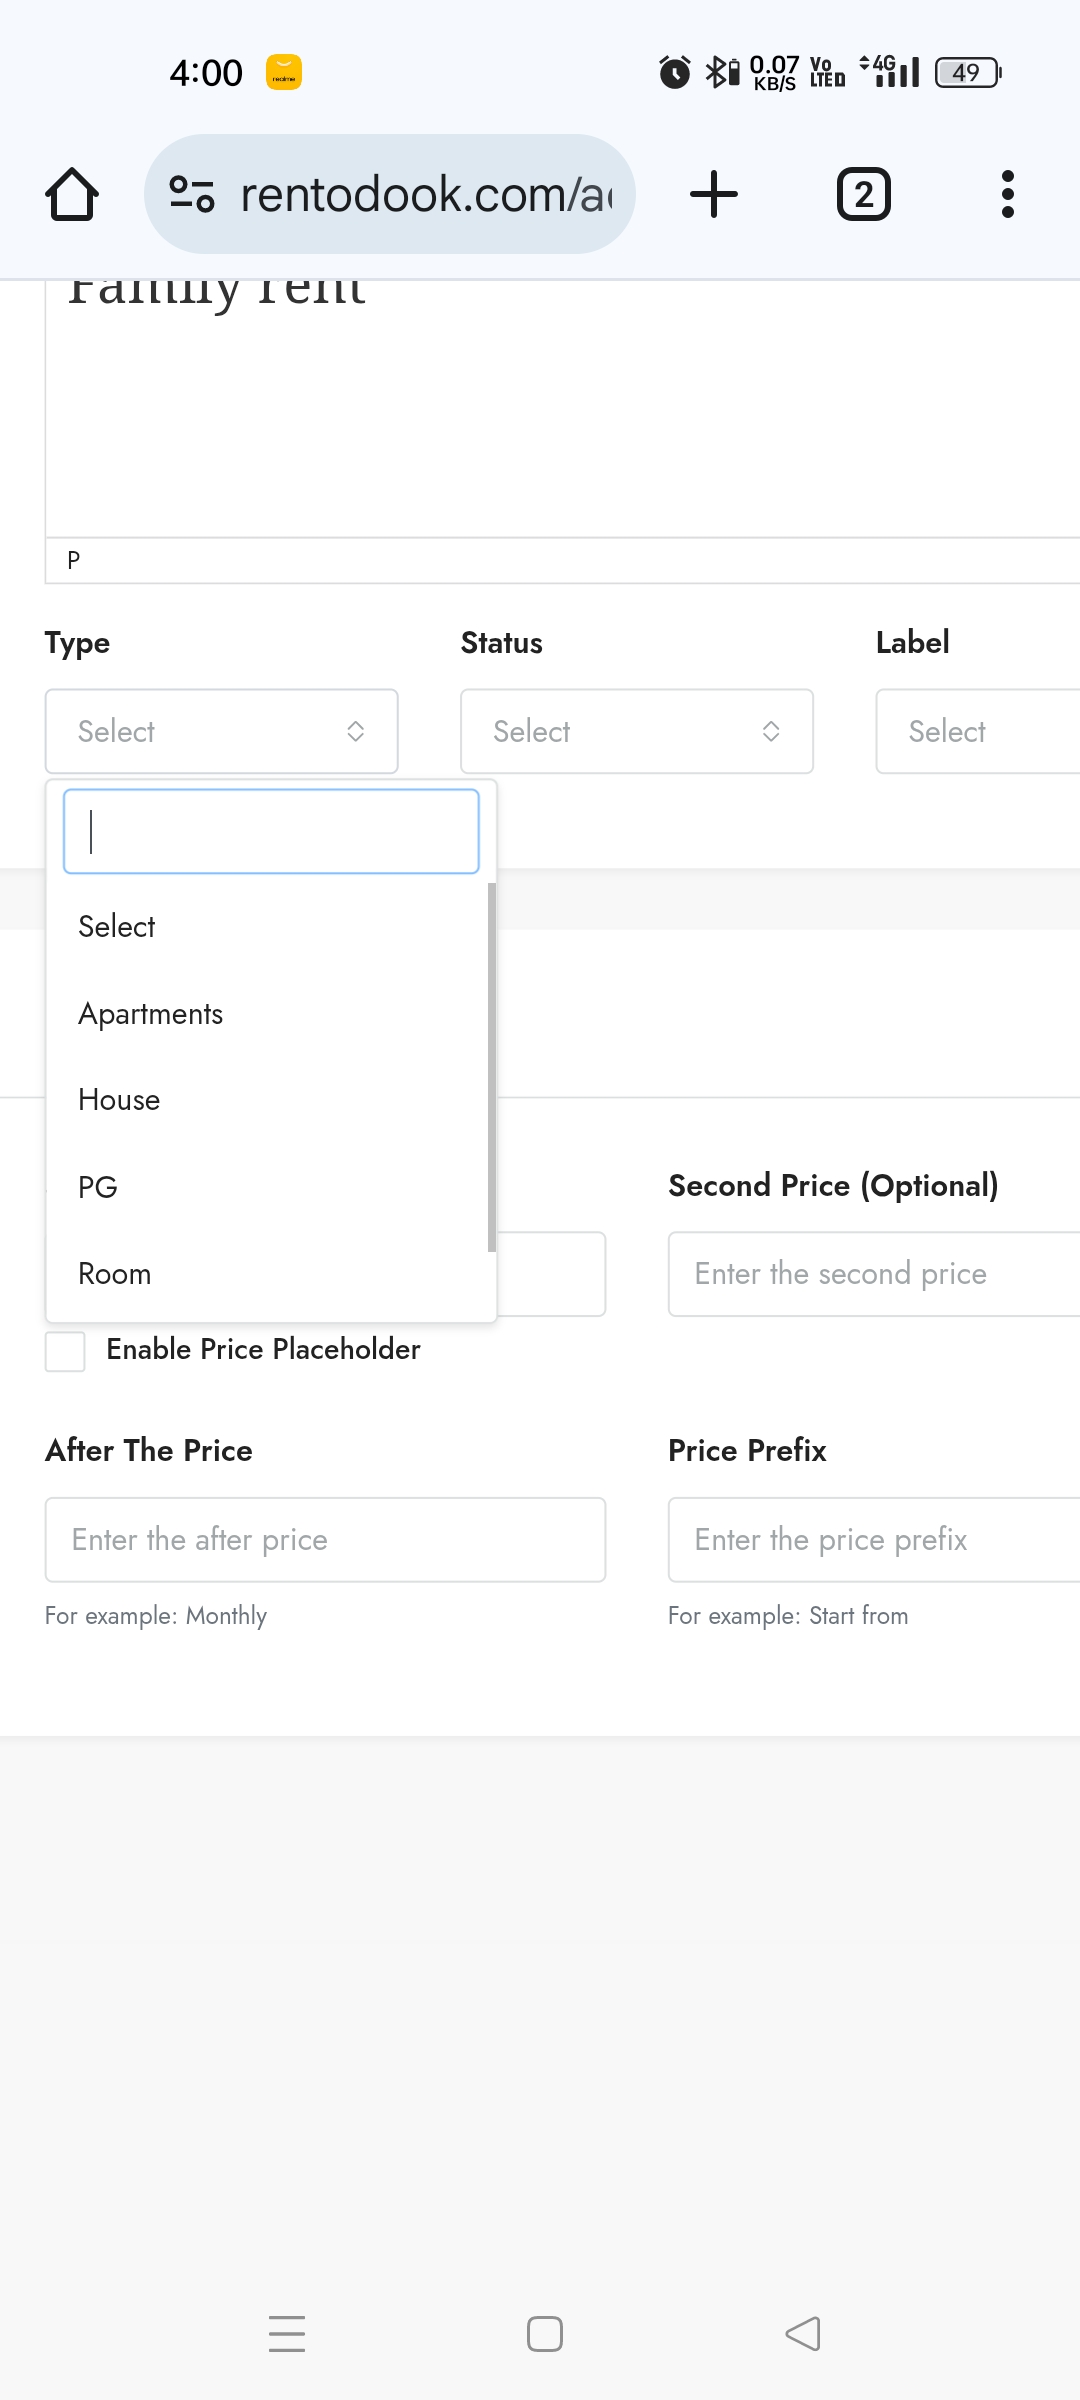Tap the browser home icon
Image resolution: width=1080 pixels, height=2400 pixels.
72,194
